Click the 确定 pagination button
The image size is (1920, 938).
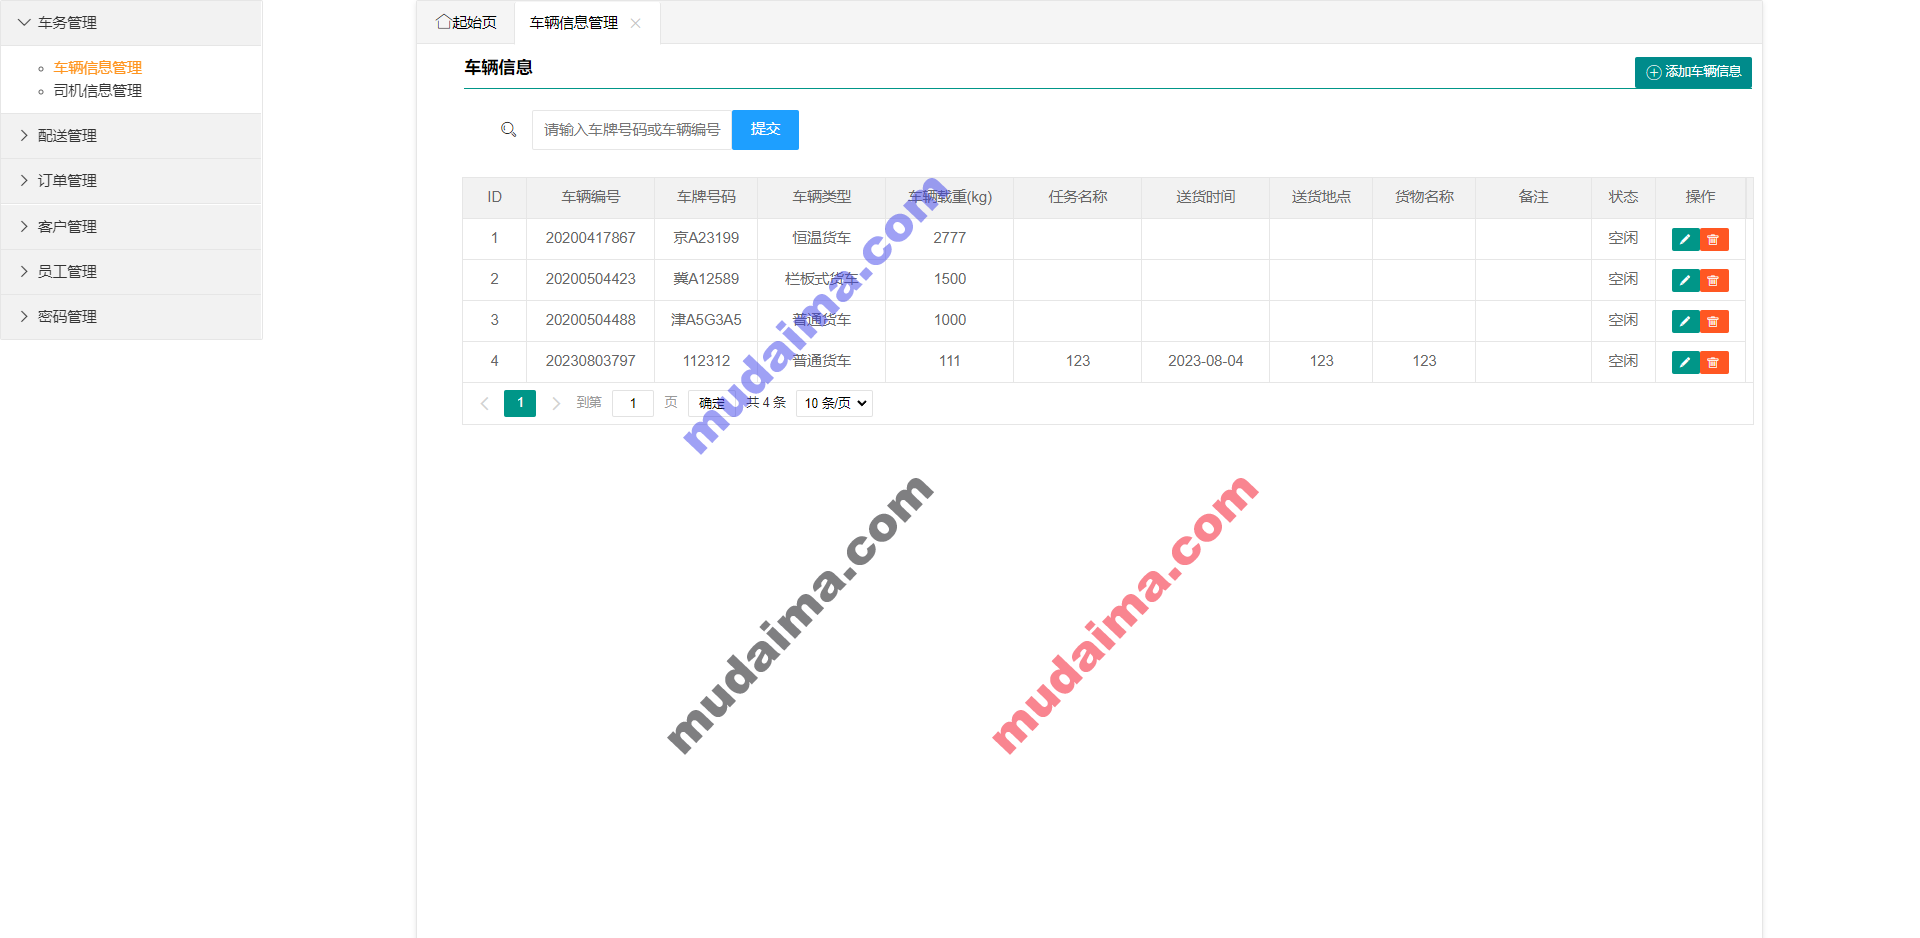click(712, 403)
